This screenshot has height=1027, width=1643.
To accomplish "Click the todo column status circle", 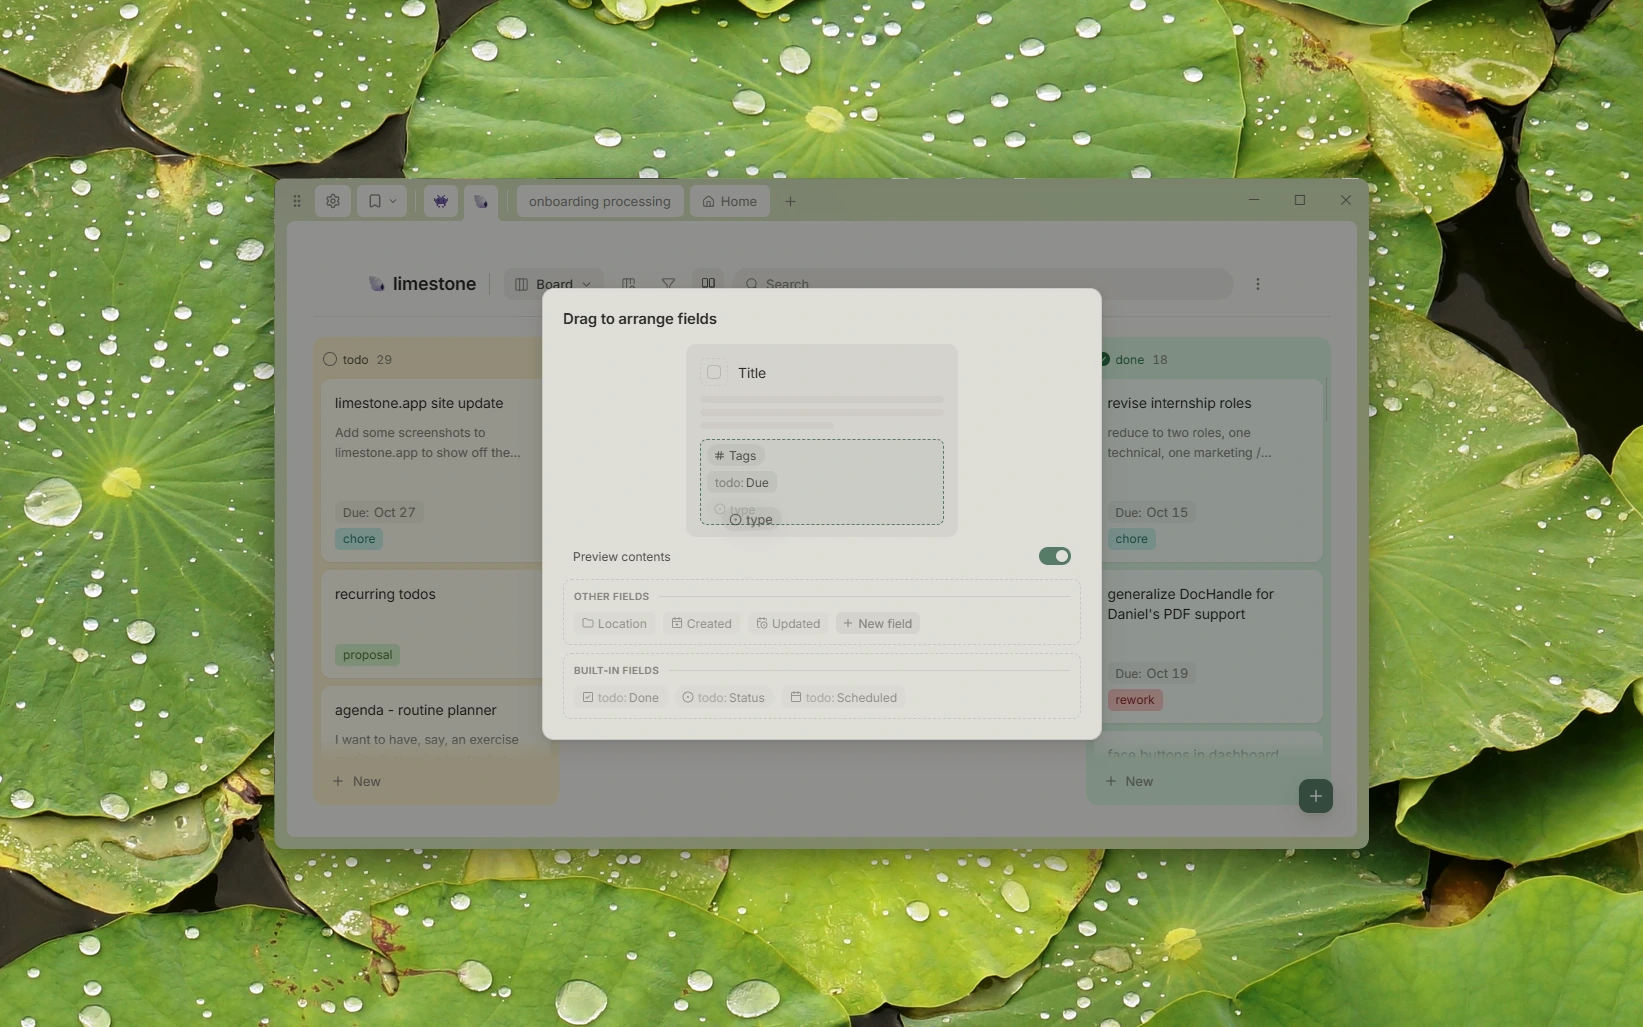I will point(330,359).
